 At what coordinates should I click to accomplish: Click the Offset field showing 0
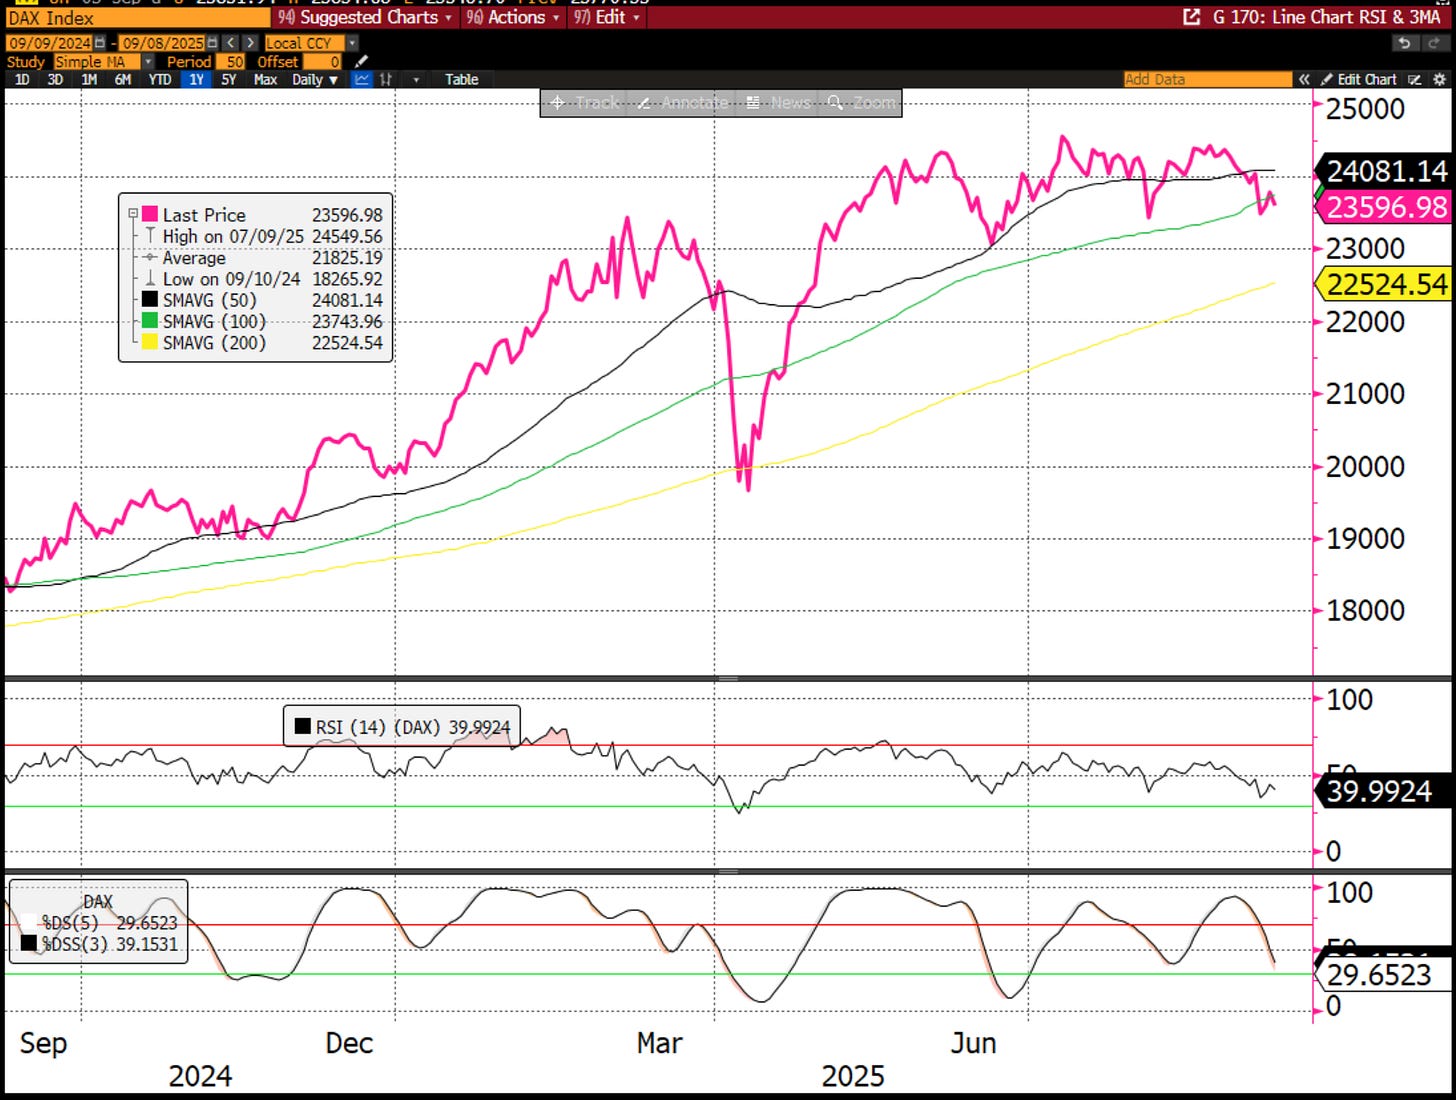(x=323, y=62)
